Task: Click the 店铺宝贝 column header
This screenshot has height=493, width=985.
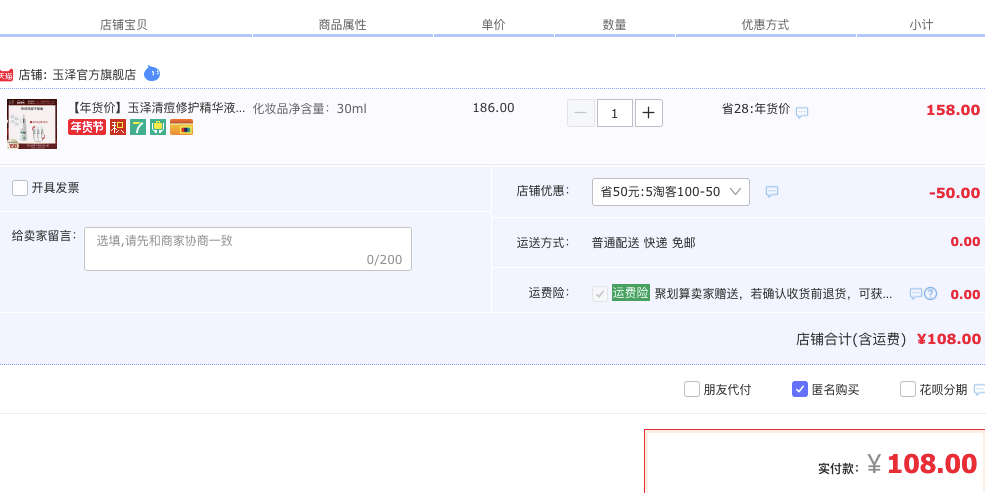Action: pos(124,25)
